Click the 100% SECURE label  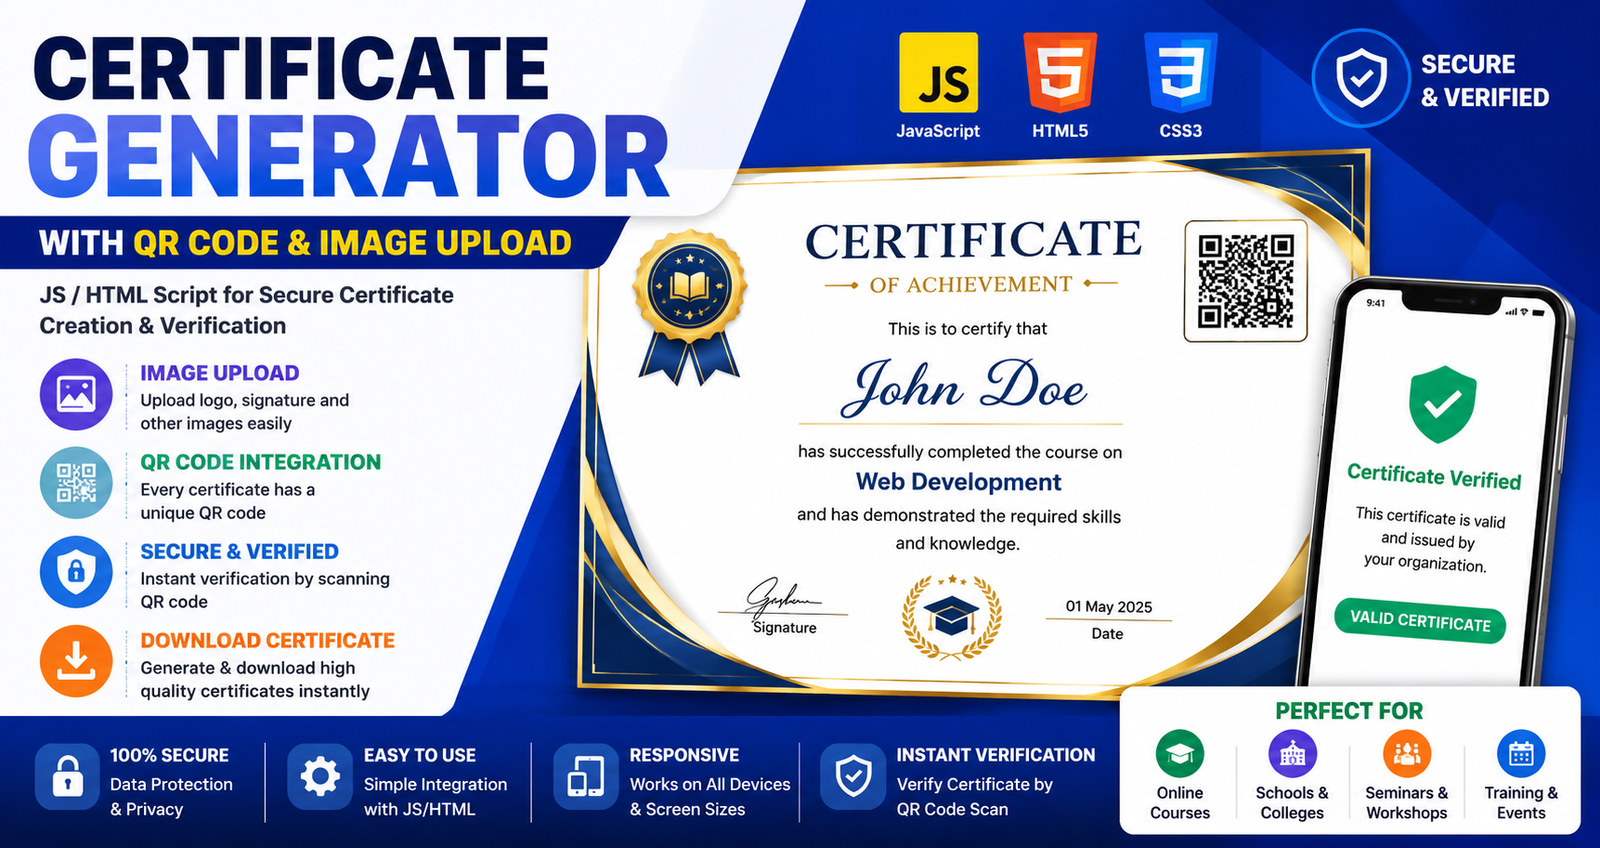click(169, 756)
